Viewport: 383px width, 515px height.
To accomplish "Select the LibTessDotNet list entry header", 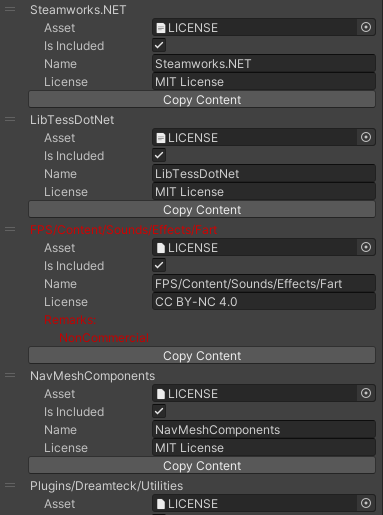I will [72, 120].
